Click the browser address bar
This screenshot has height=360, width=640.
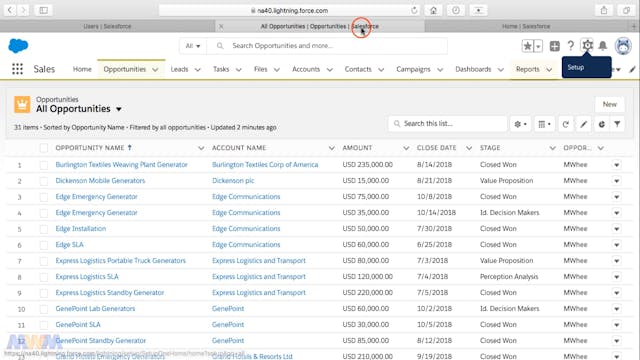pyautogui.click(x=289, y=10)
